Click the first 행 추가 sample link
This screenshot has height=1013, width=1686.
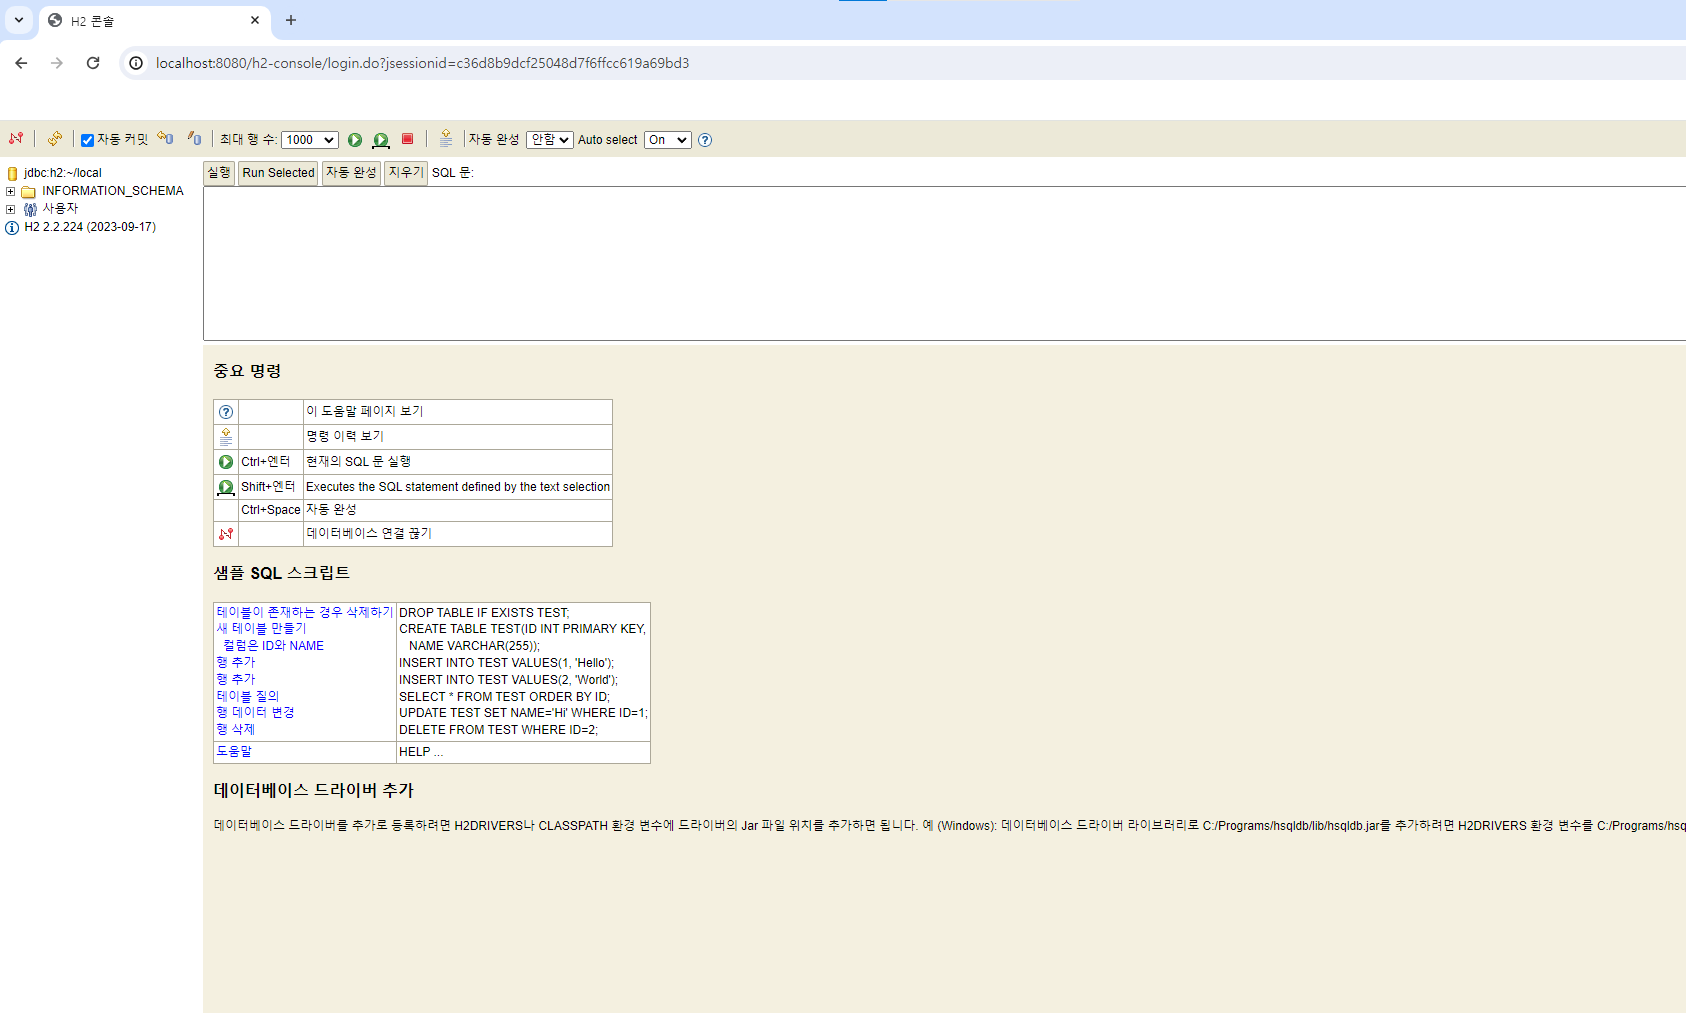[236, 663]
